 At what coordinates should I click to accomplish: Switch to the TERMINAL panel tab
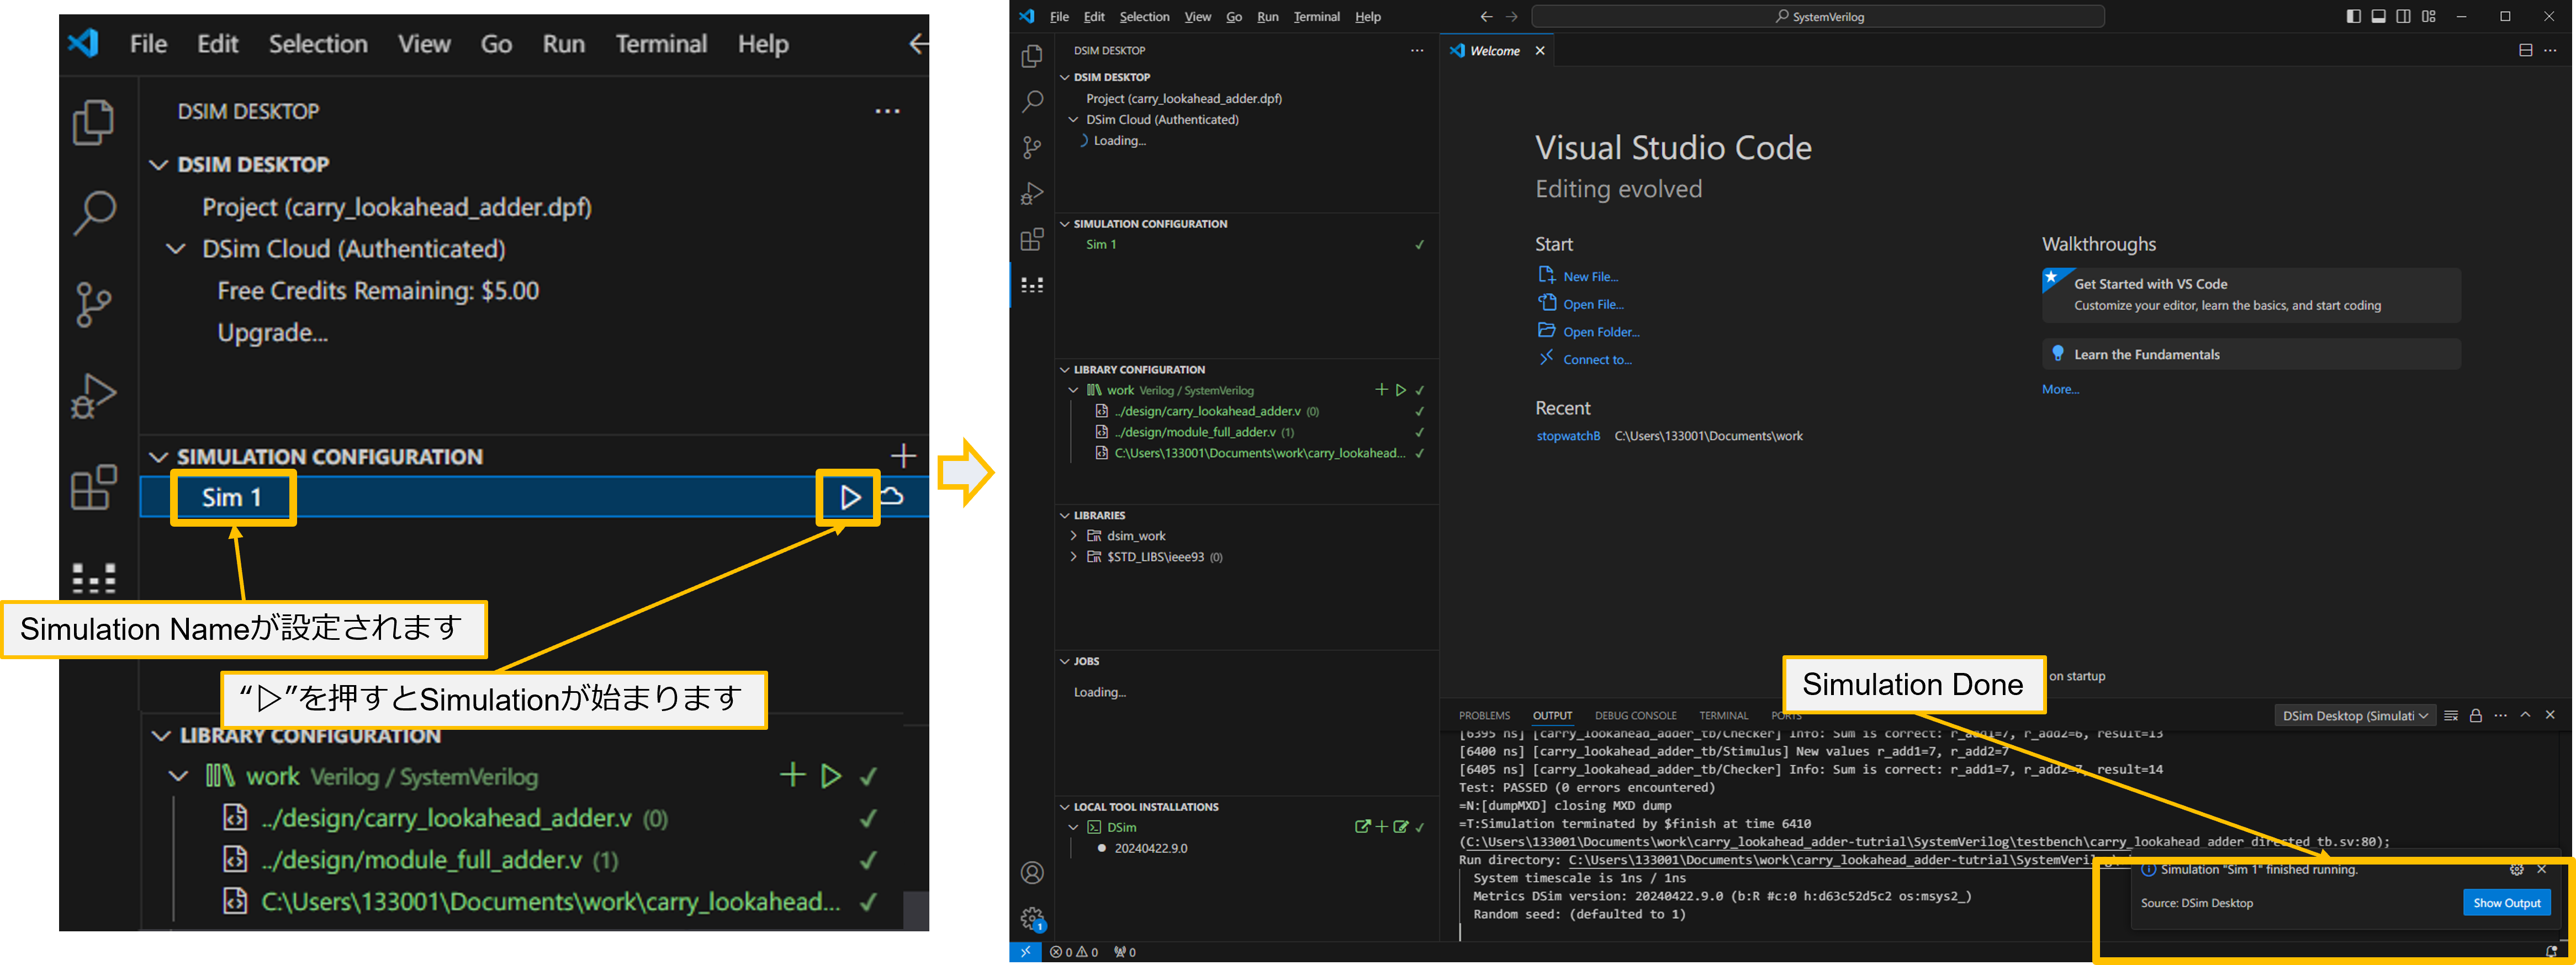point(1723,715)
